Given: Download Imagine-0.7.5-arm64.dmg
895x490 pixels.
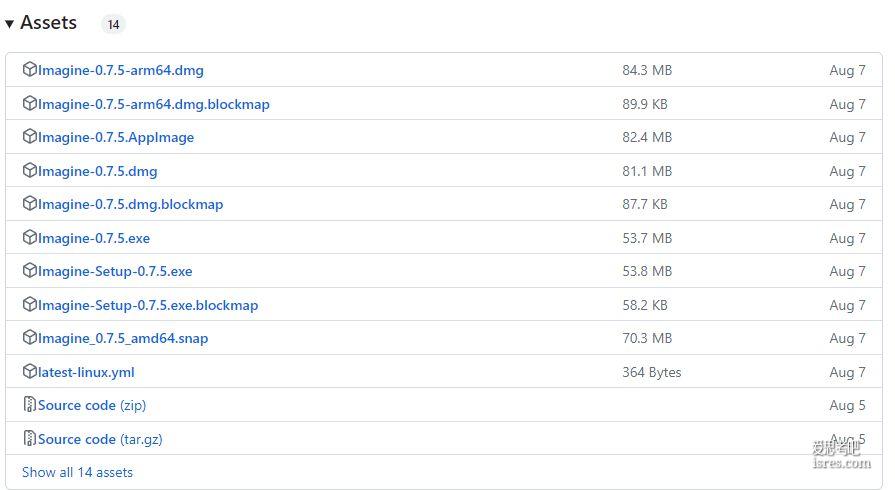Looking at the screenshot, I should 120,70.
